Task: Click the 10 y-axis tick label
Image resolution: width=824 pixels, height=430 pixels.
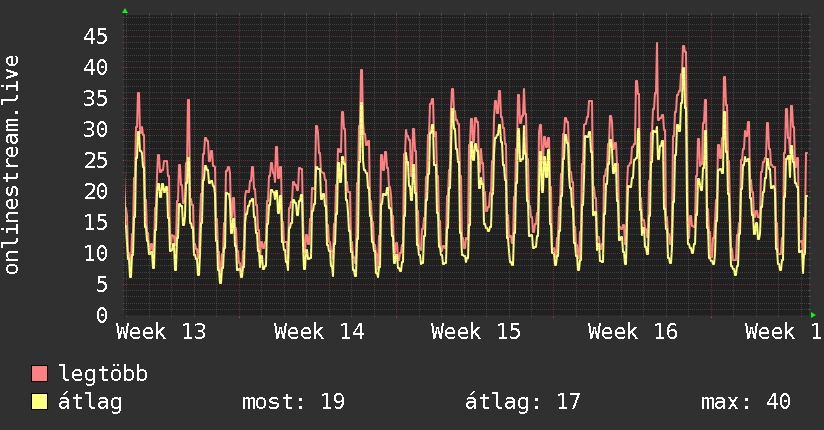Action: point(96,253)
